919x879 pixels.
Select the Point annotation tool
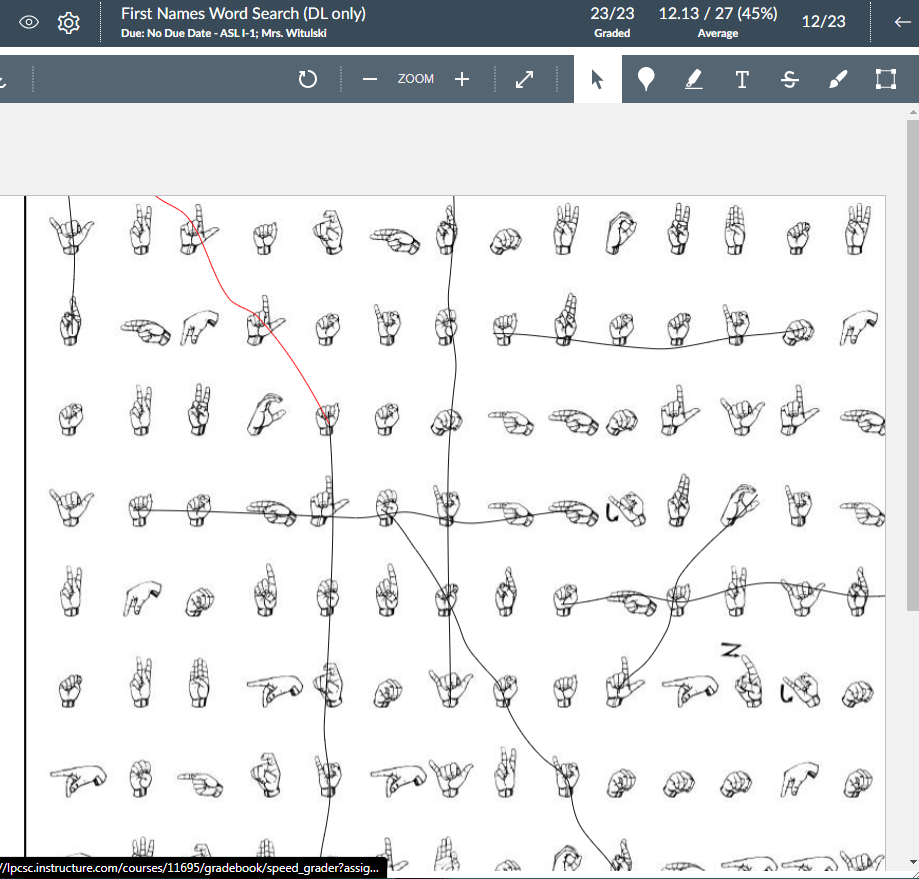pos(646,78)
